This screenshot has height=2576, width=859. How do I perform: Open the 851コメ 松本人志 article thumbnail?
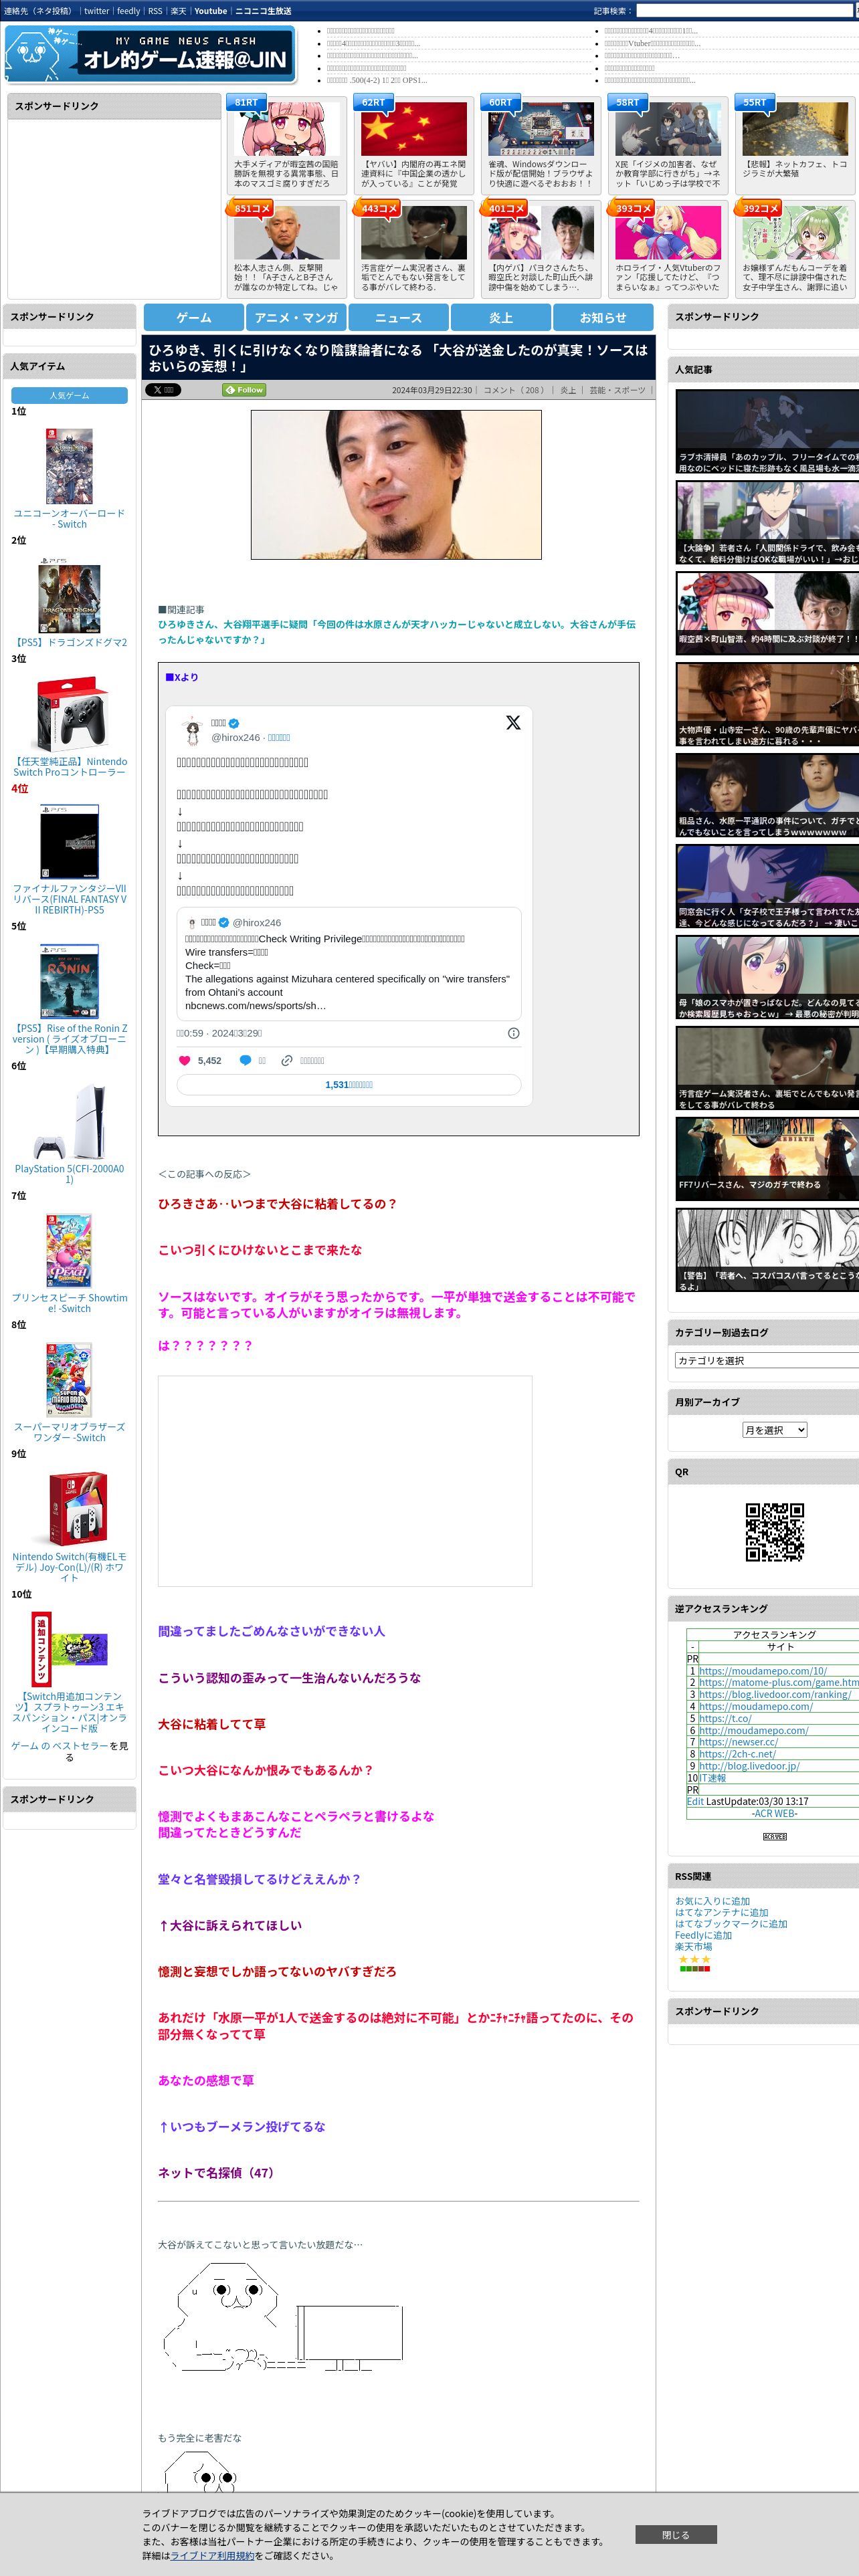pyautogui.click(x=286, y=234)
